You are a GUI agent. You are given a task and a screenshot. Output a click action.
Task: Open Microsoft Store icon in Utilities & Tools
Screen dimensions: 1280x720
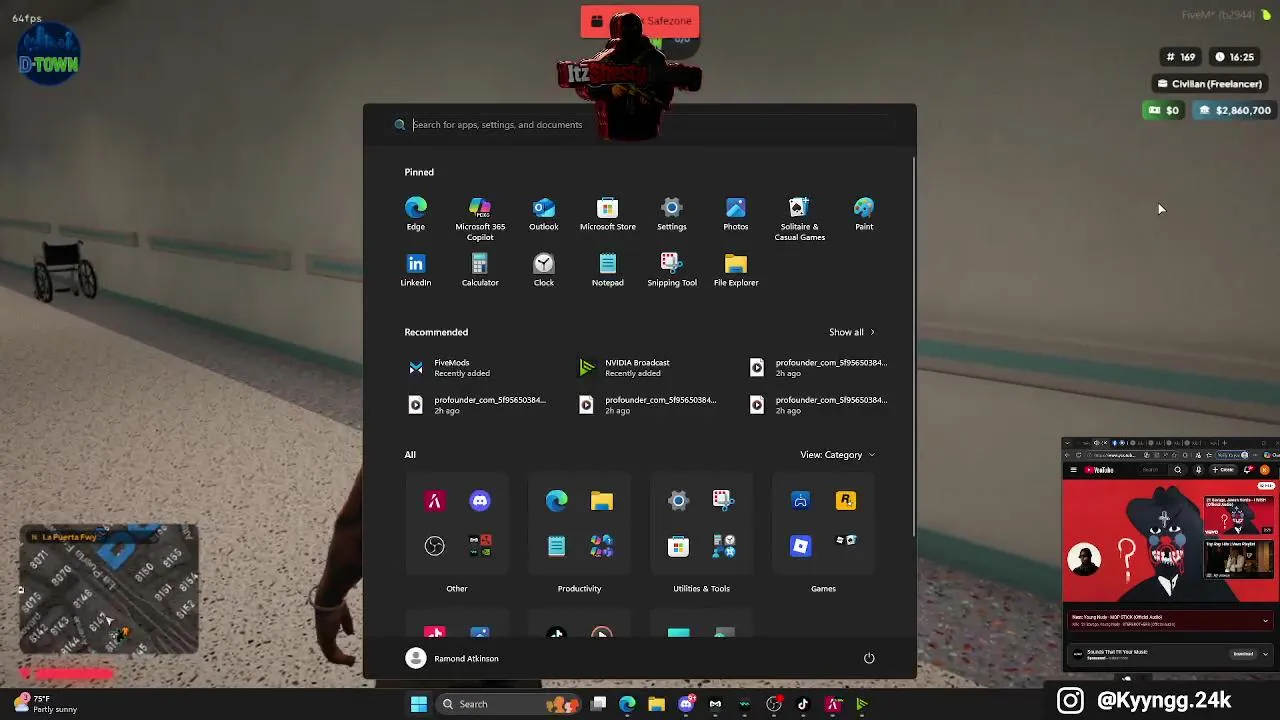click(x=678, y=545)
